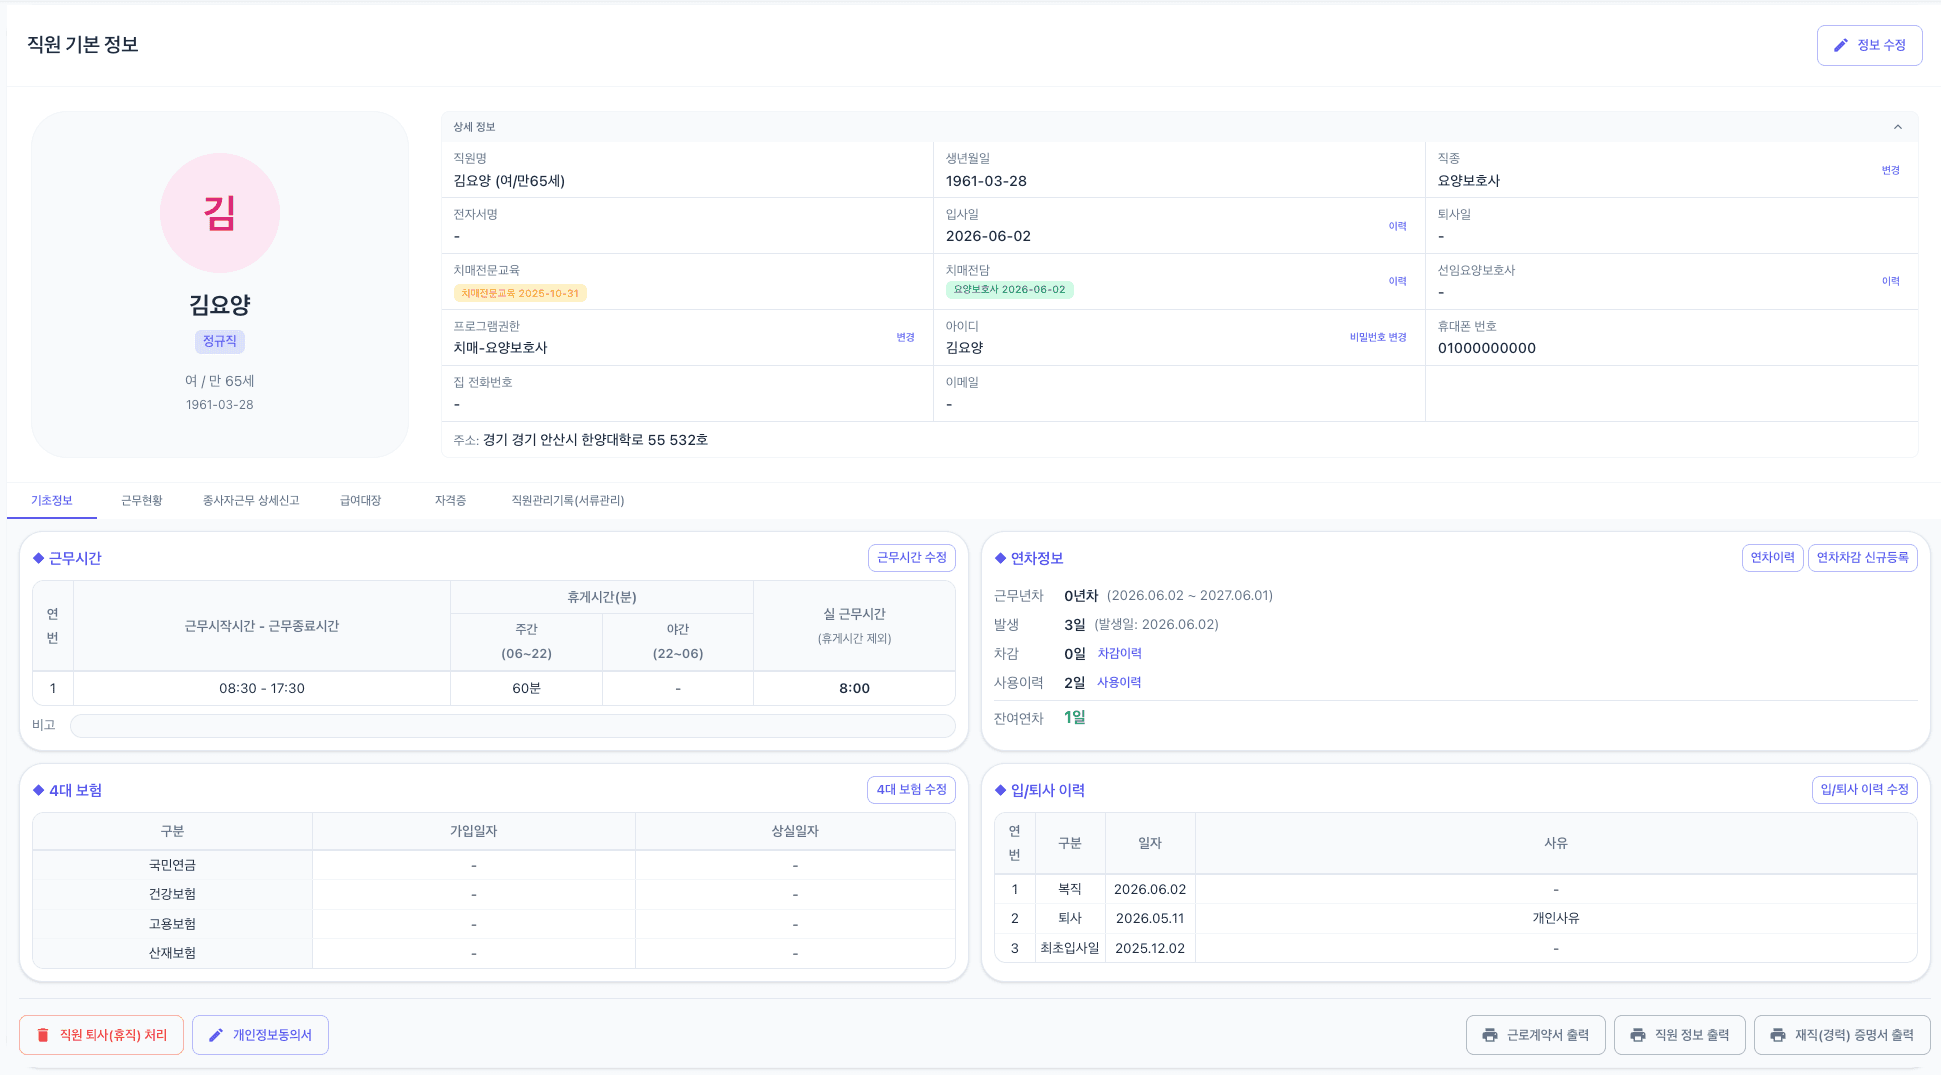Collapse the 상세 정보 panel chevron
This screenshot has height=1075, width=1941.
coord(1898,127)
